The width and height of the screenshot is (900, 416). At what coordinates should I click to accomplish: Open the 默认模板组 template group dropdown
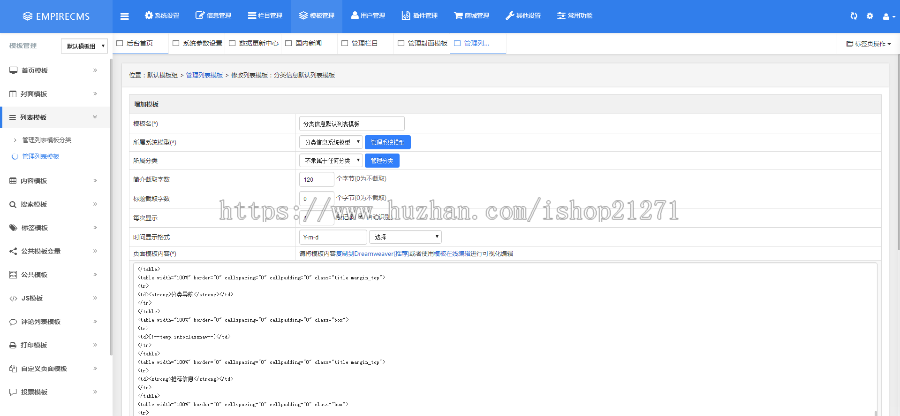pos(84,46)
